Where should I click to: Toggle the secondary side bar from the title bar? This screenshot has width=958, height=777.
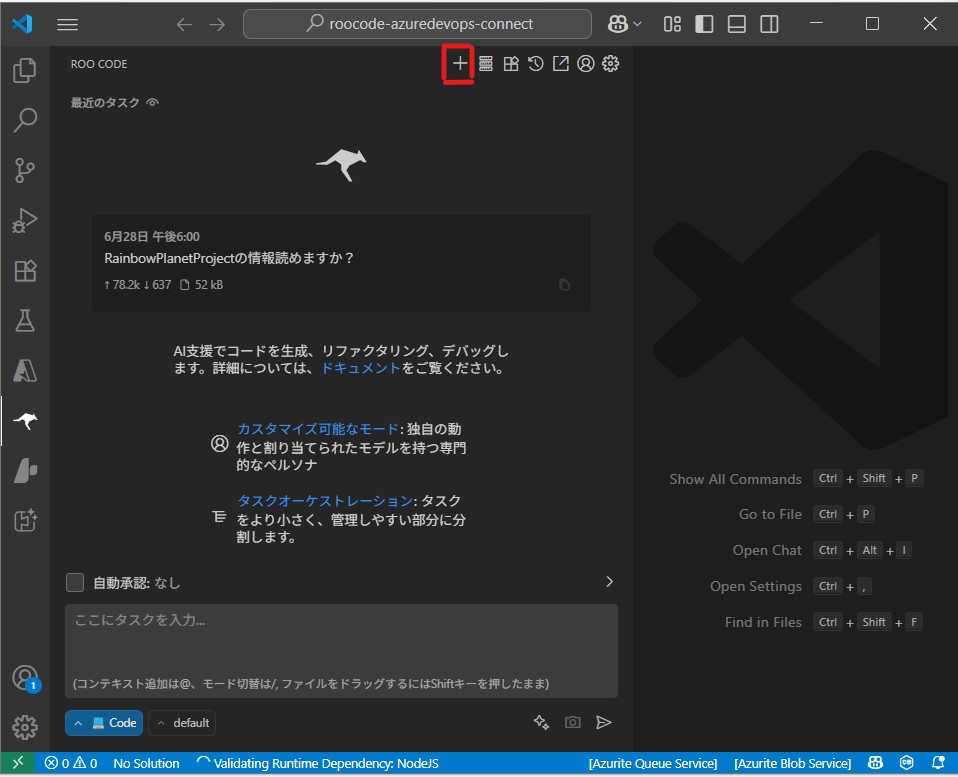pos(769,24)
